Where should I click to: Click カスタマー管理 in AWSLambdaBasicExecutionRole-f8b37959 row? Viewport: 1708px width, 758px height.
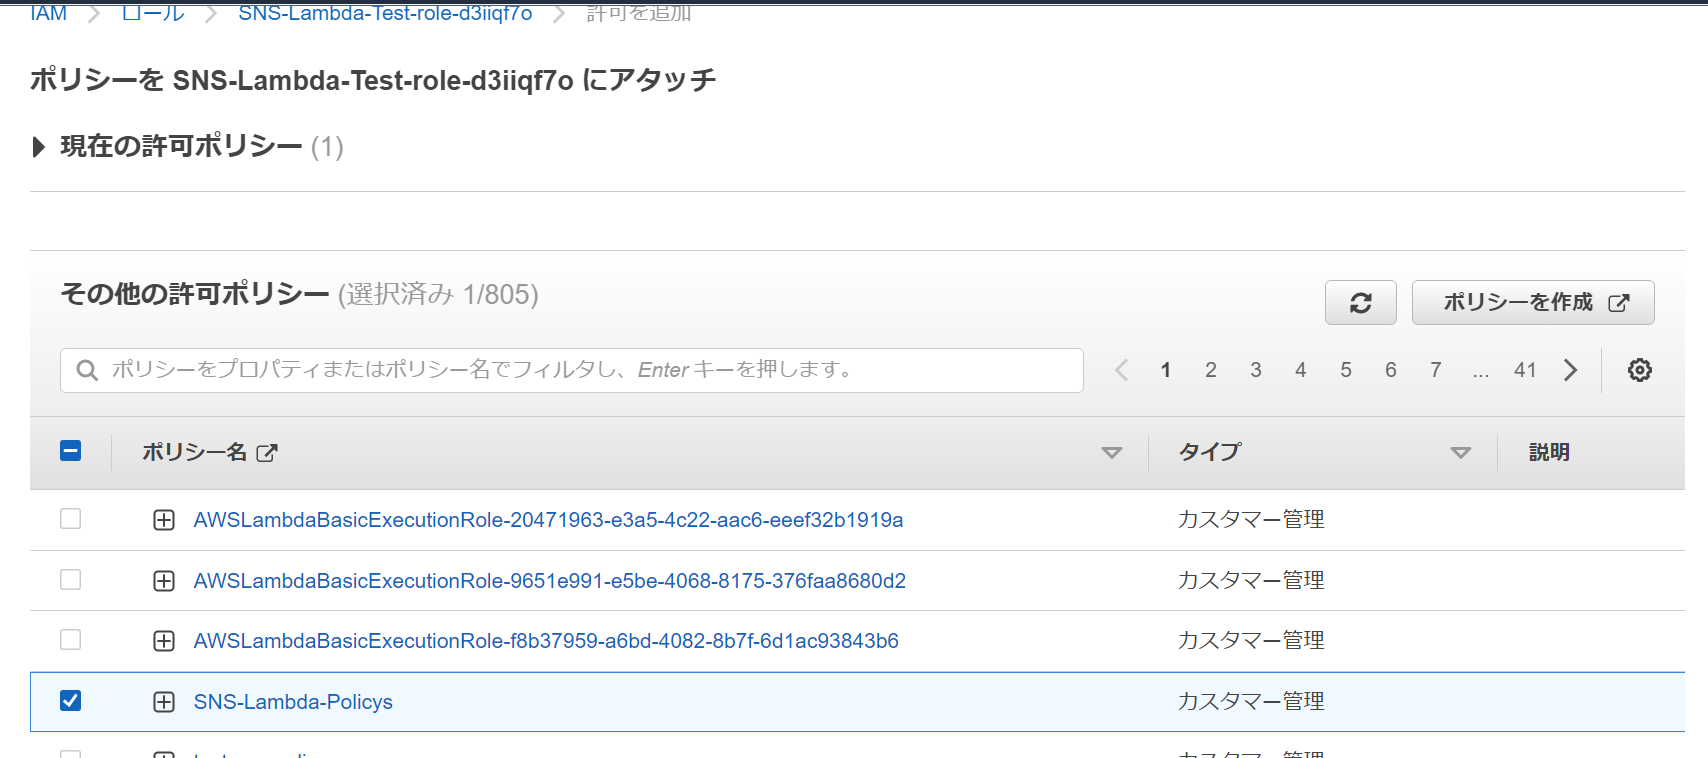point(1251,640)
